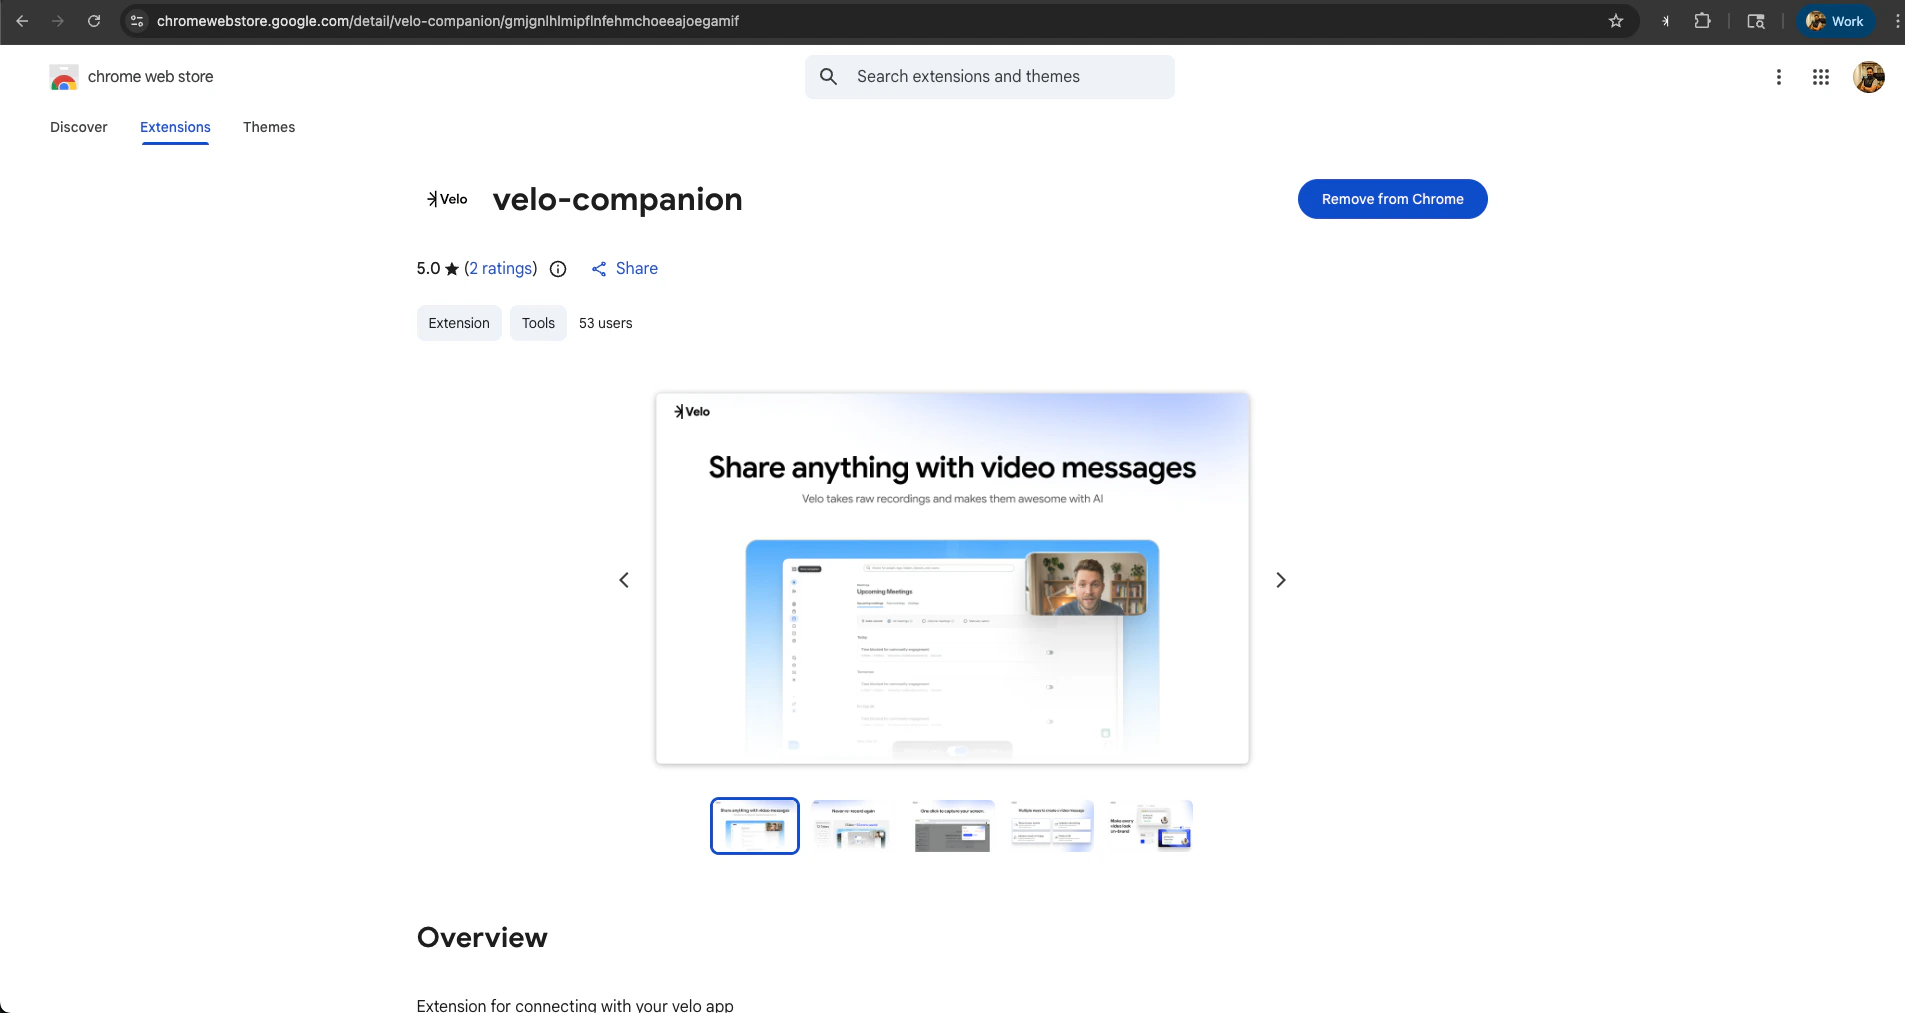The image size is (1905, 1013).
Task: Click the '53 users' text
Action: tap(606, 323)
